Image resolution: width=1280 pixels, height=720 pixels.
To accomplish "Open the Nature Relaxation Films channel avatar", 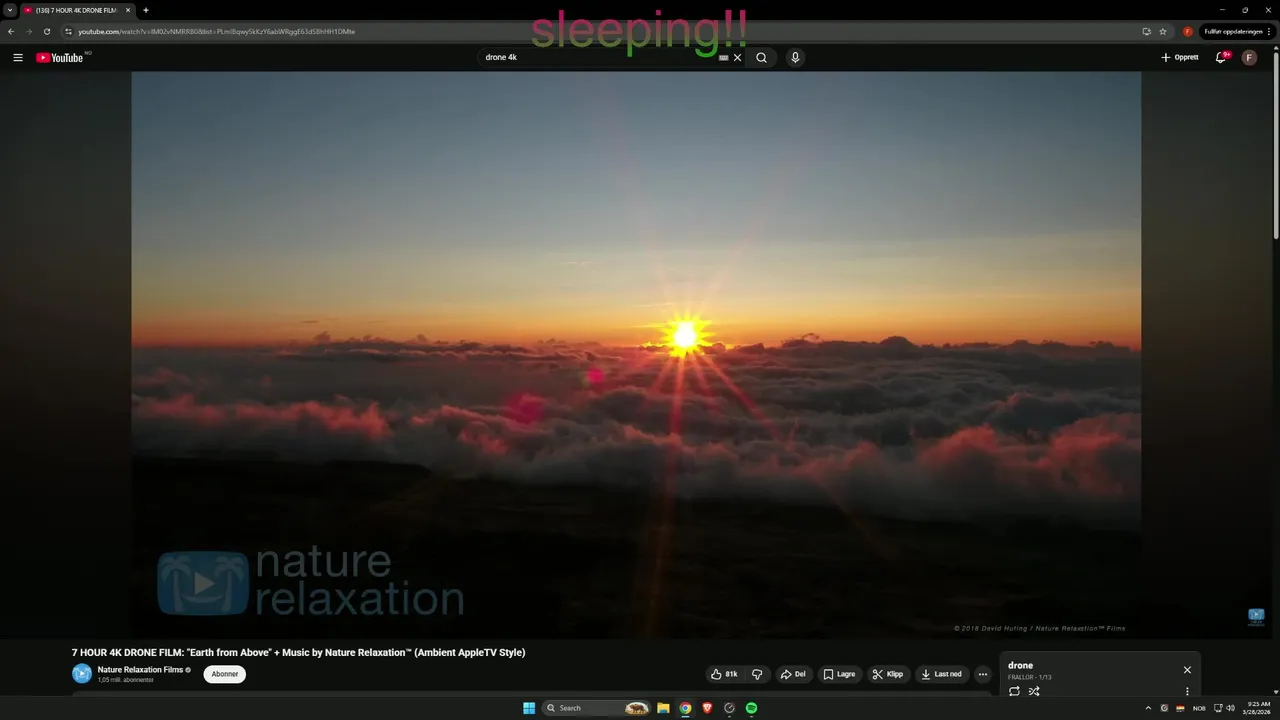I will point(82,673).
